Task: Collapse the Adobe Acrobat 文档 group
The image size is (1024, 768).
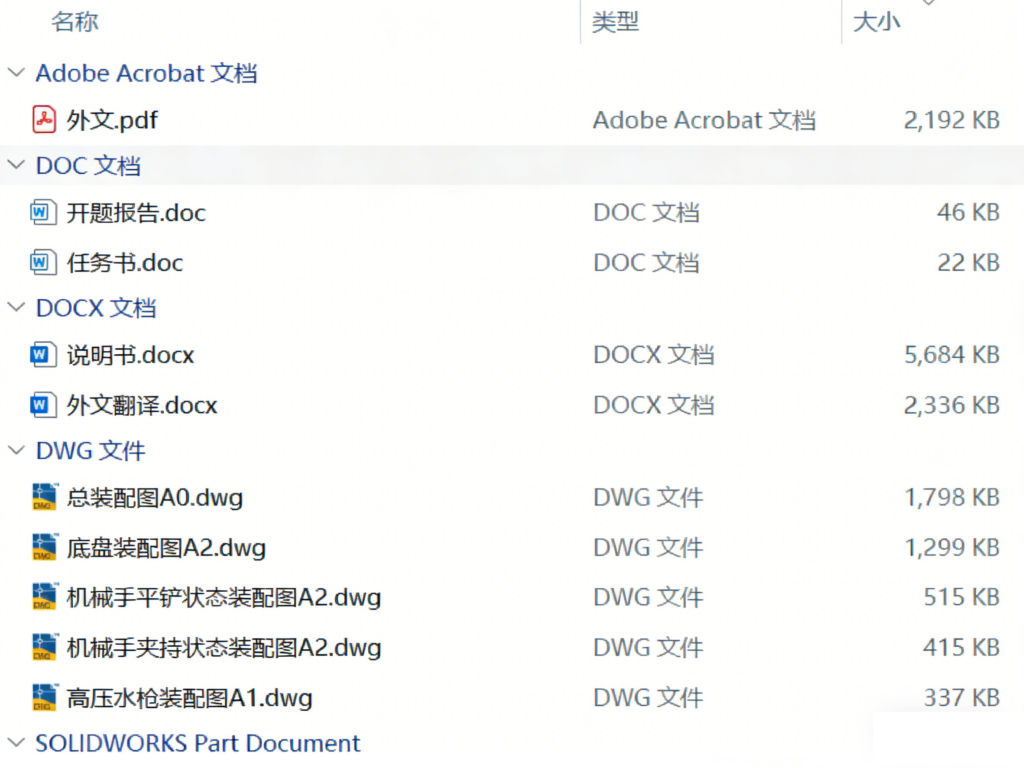Action: click(x=15, y=72)
